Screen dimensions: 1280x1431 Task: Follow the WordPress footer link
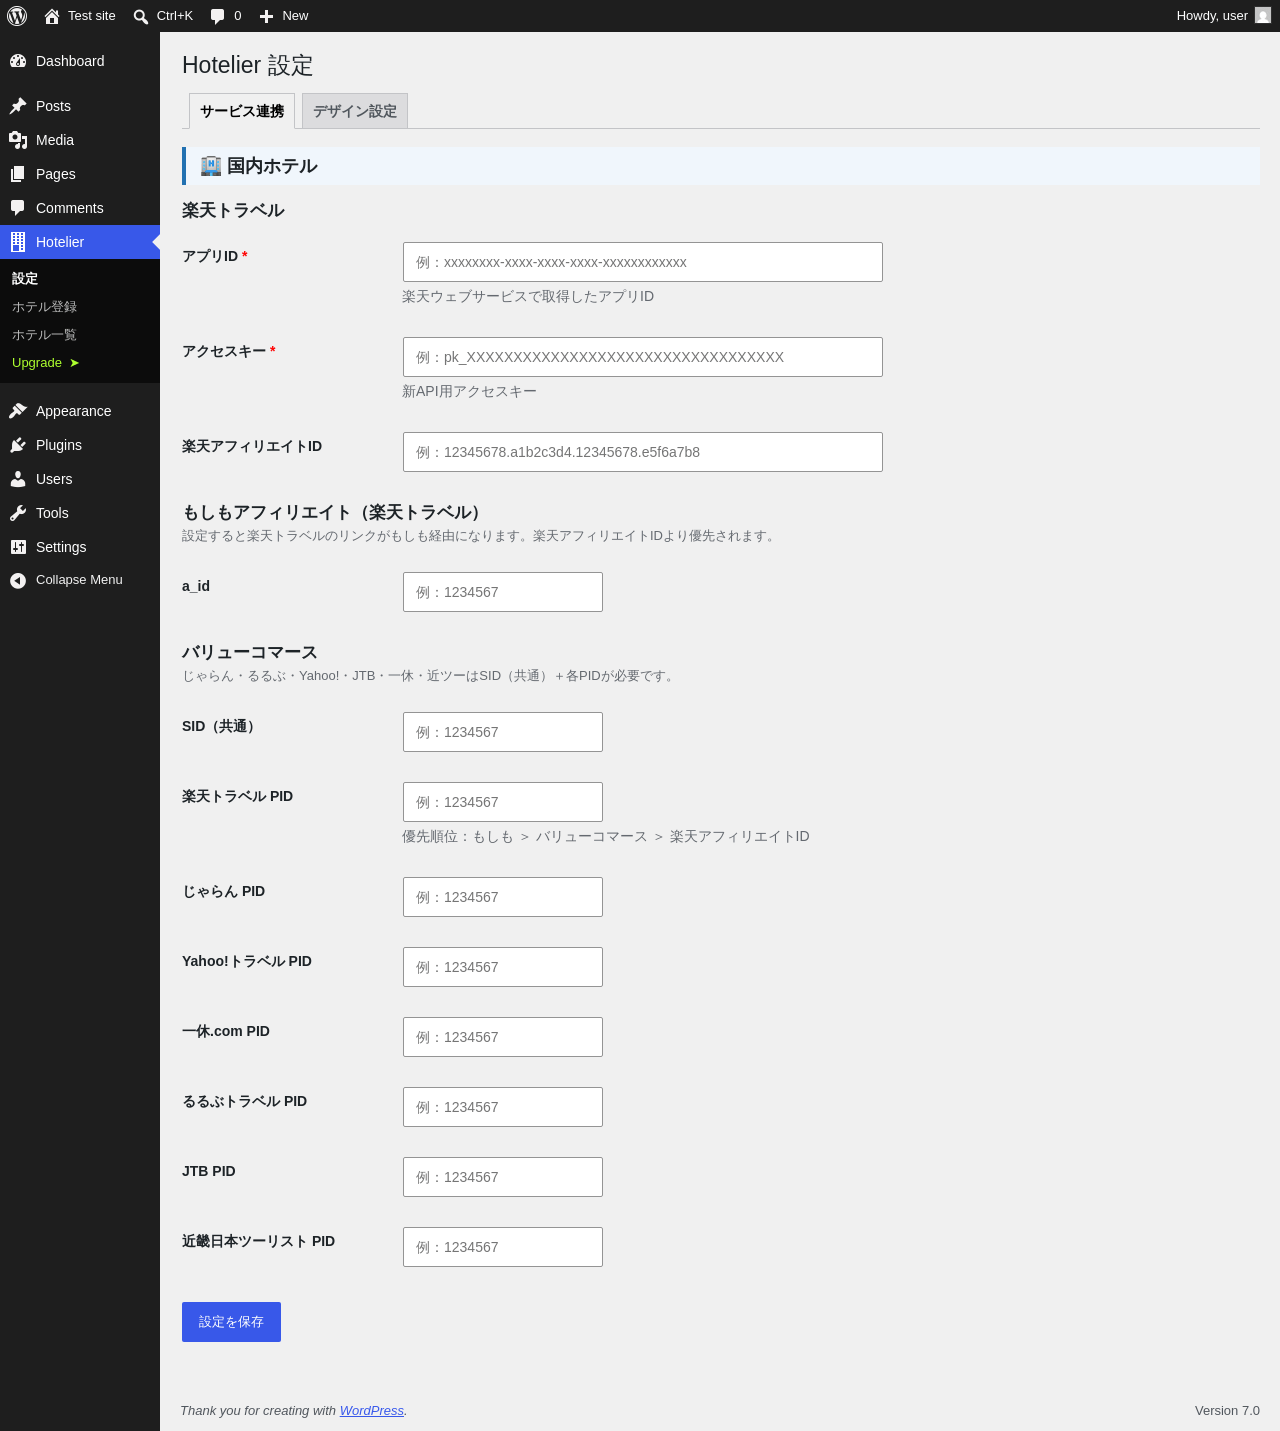tap(372, 1411)
